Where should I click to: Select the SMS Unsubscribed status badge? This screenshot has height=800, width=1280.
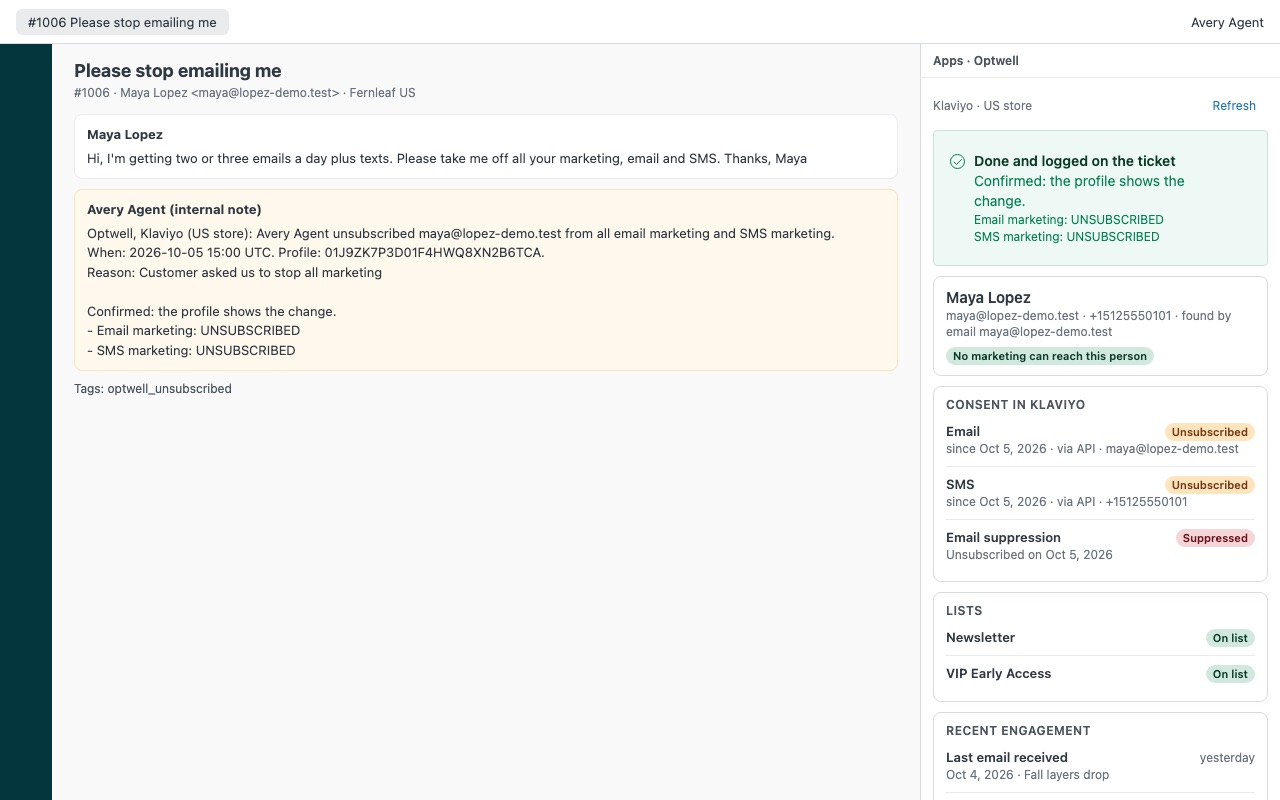click(x=1209, y=485)
